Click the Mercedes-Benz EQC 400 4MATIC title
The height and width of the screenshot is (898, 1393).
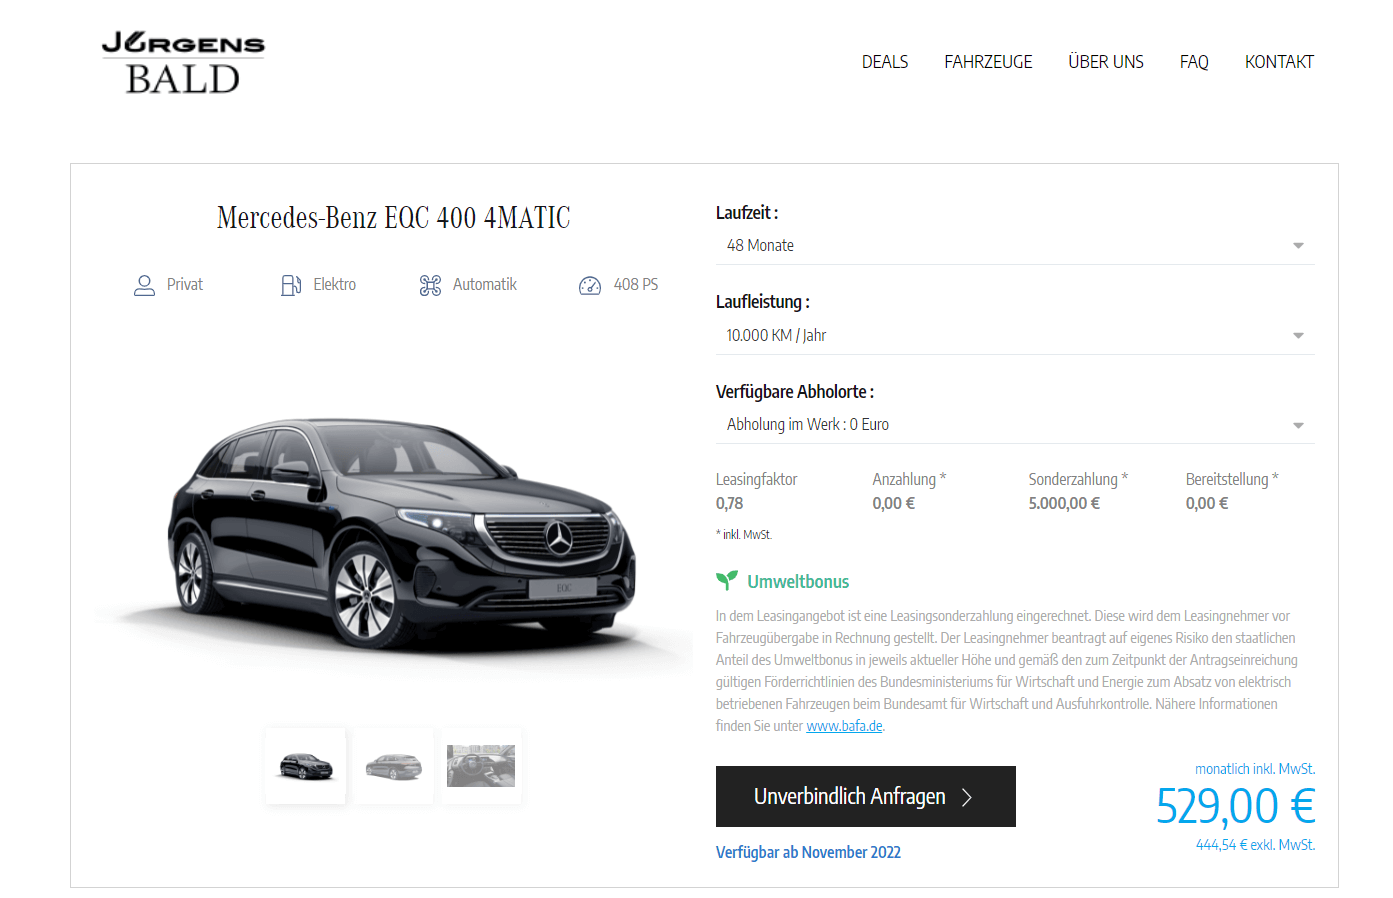(394, 218)
